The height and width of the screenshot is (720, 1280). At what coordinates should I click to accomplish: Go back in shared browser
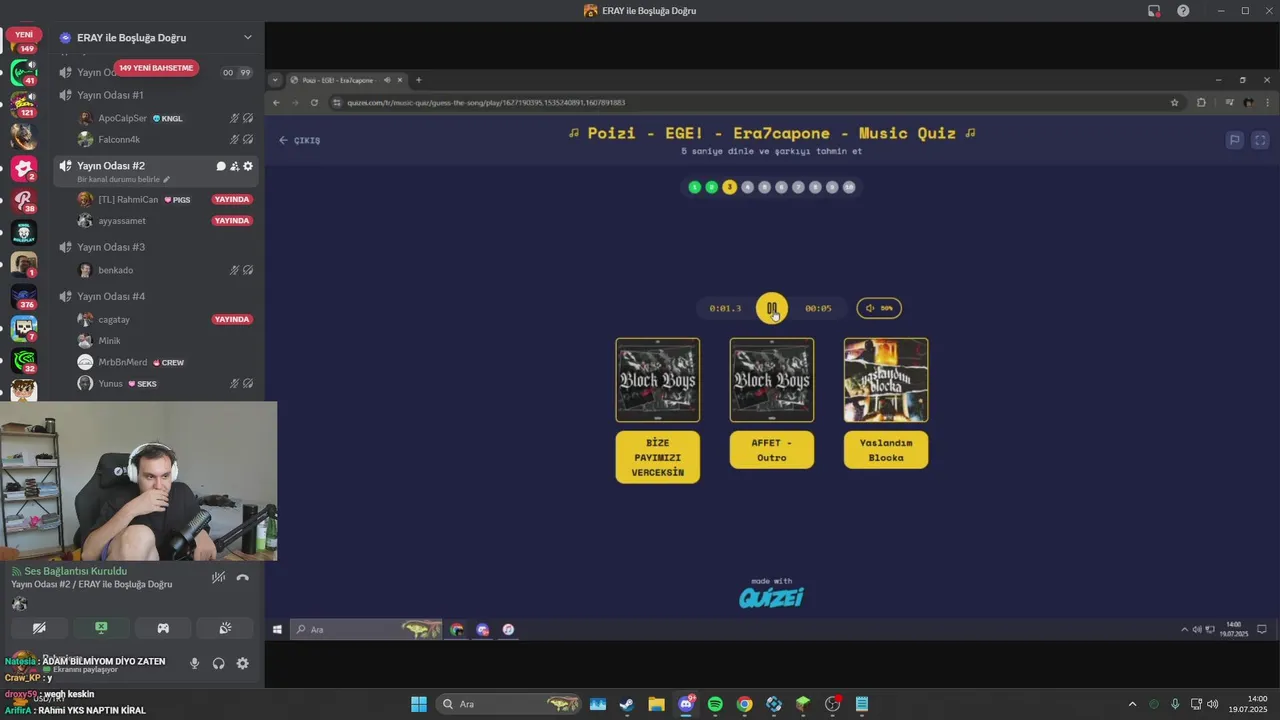[277, 102]
